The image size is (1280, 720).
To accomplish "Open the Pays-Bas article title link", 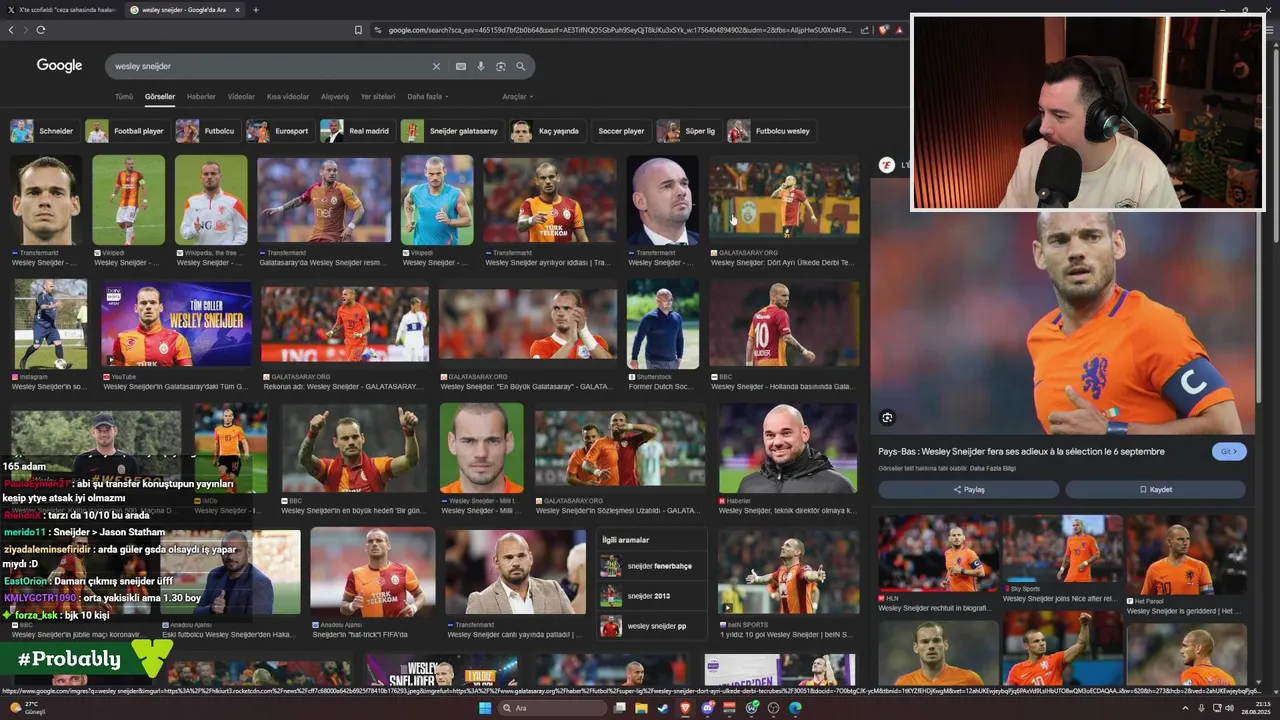I will [1021, 451].
